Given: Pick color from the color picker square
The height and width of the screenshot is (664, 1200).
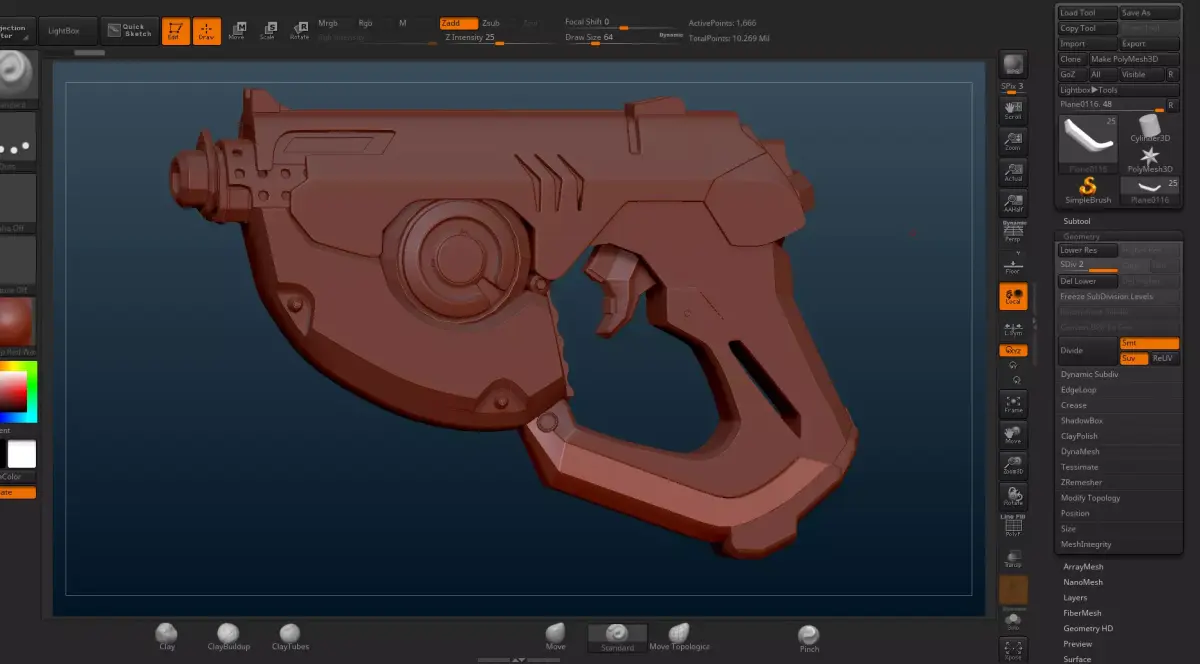Looking at the screenshot, I should click(13, 392).
